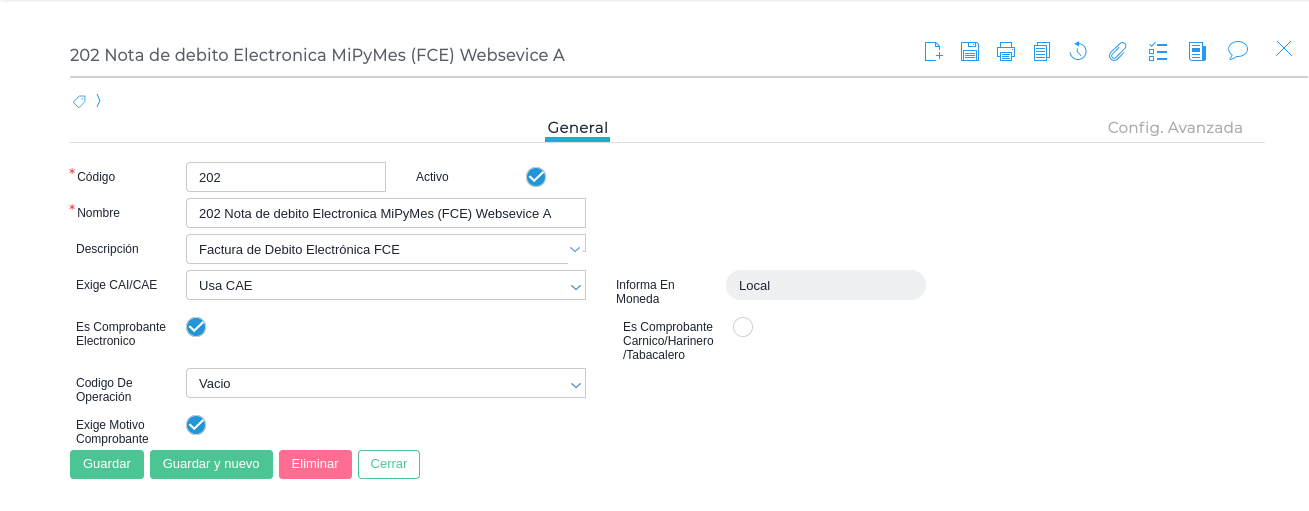Image resolution: width=1309 pixels, height=511 pixels.
Task: Expand the Descripción dropdown
Action: coord(575,249)
